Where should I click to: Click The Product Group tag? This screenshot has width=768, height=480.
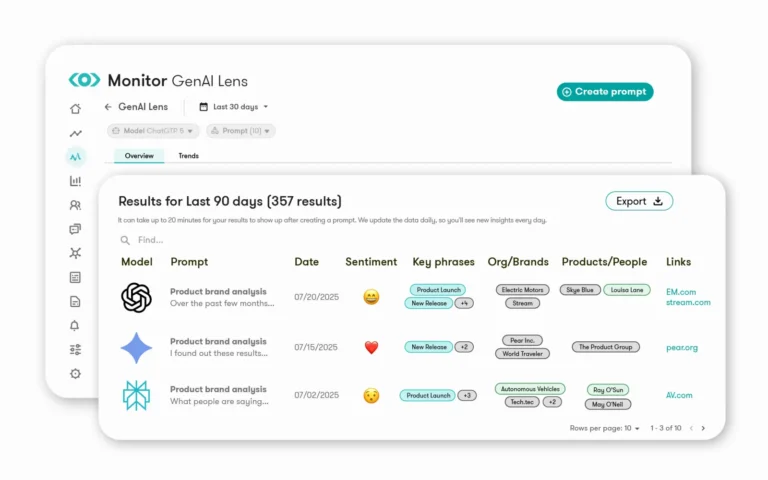(606, 347)
